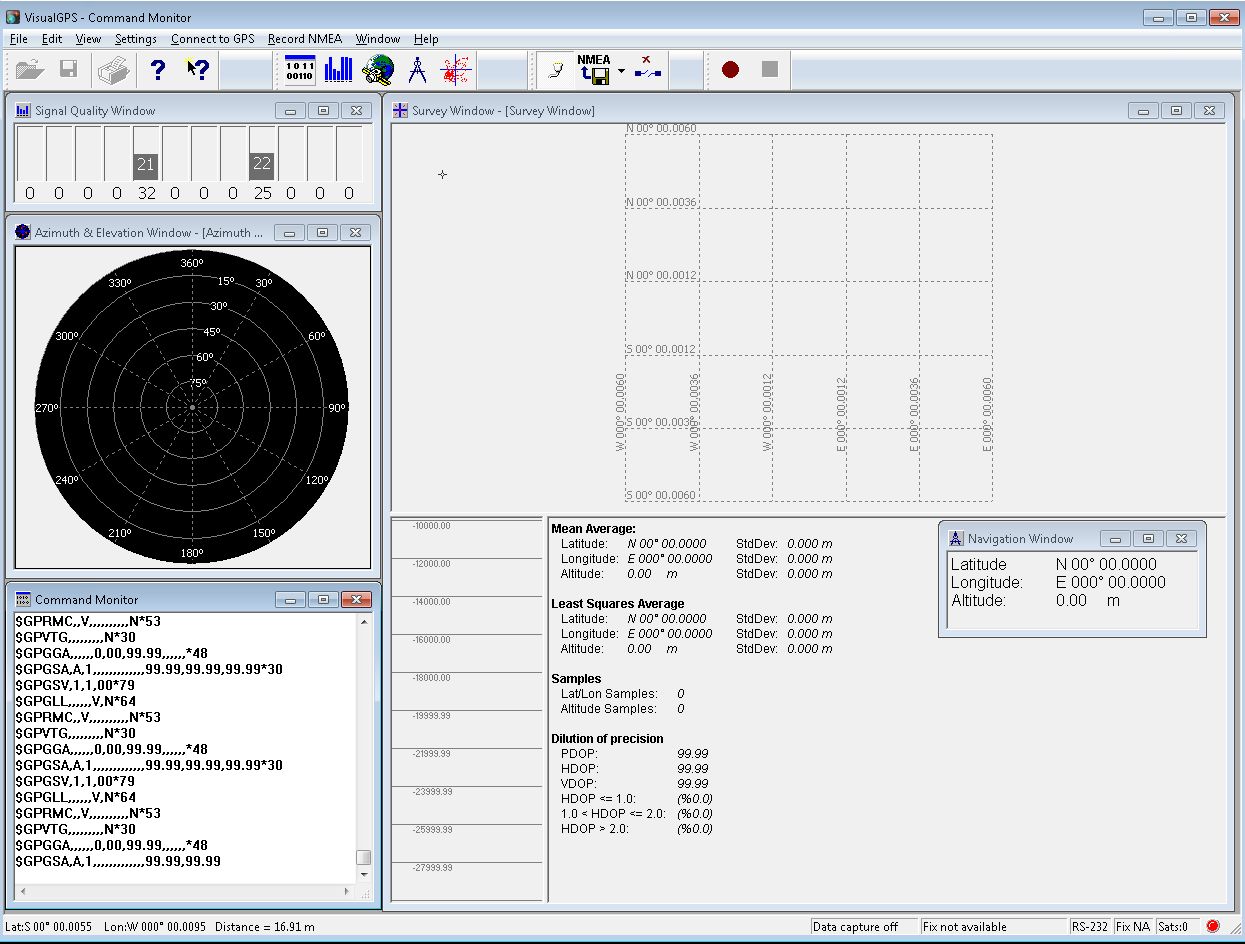Click the Command Monitor title icon
Viewport: 1245px width, 944px height.
click(23, 599)
